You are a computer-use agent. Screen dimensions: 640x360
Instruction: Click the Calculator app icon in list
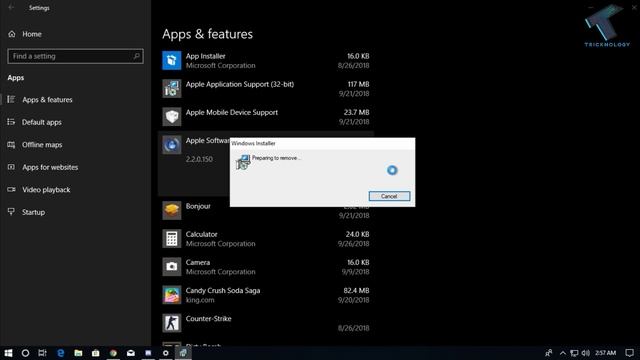point(171,239)
